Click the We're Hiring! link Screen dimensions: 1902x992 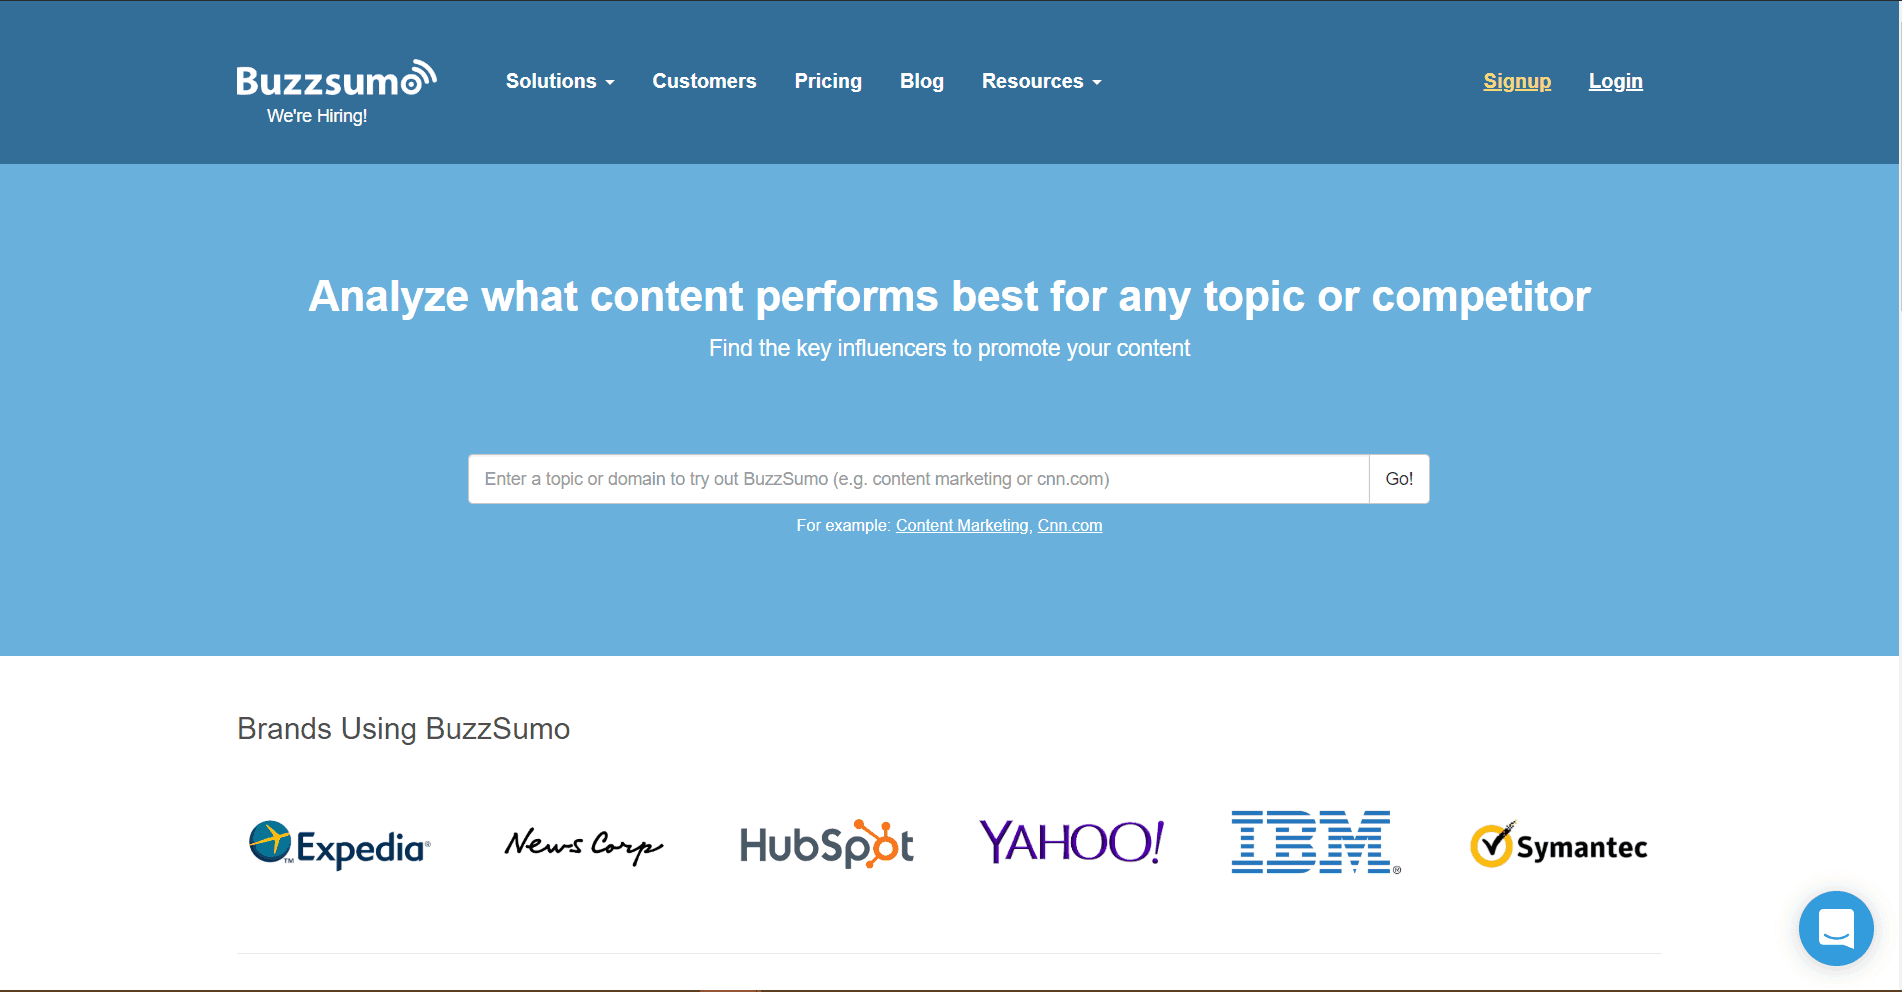pos(317,116)
